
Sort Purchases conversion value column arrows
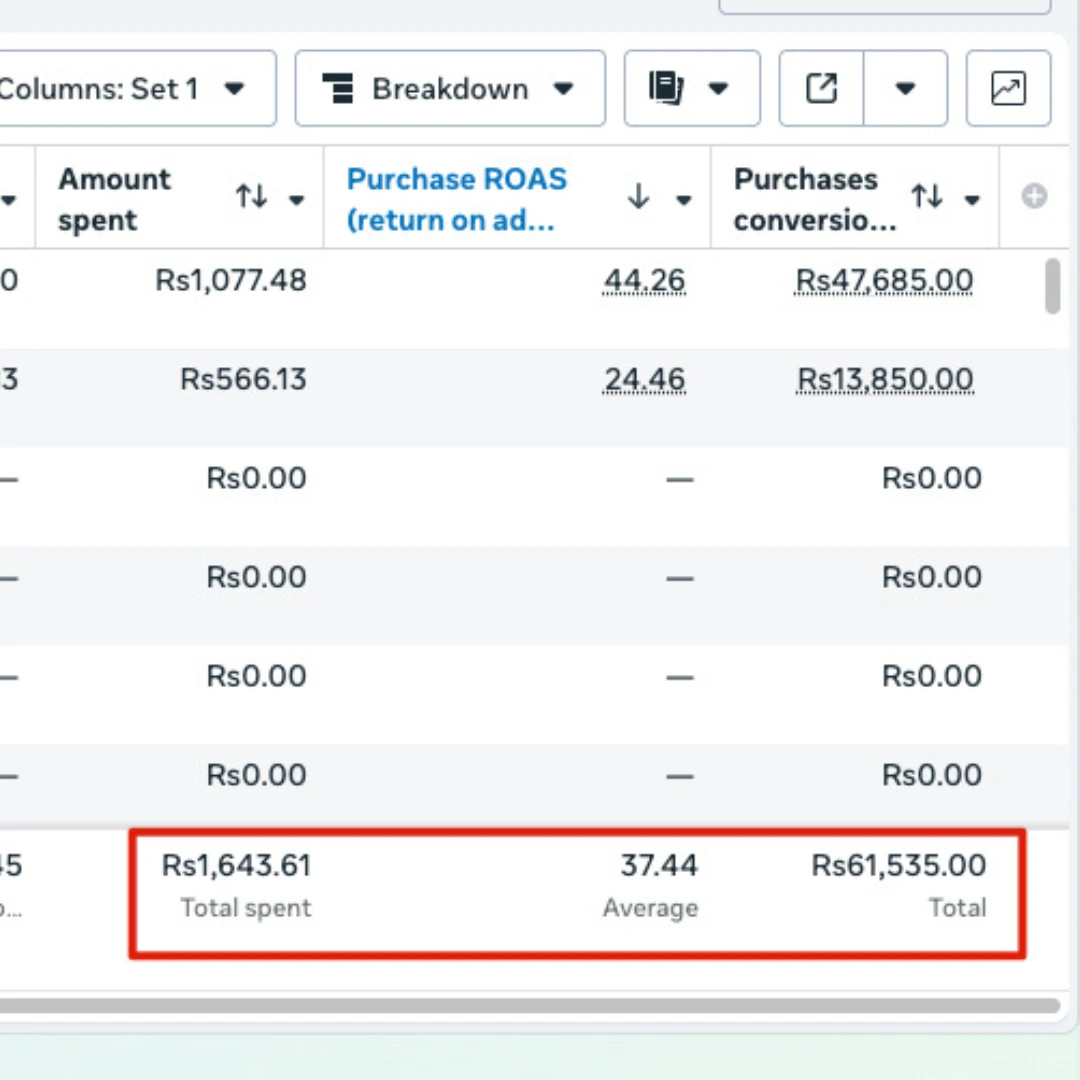click(927, 197)
